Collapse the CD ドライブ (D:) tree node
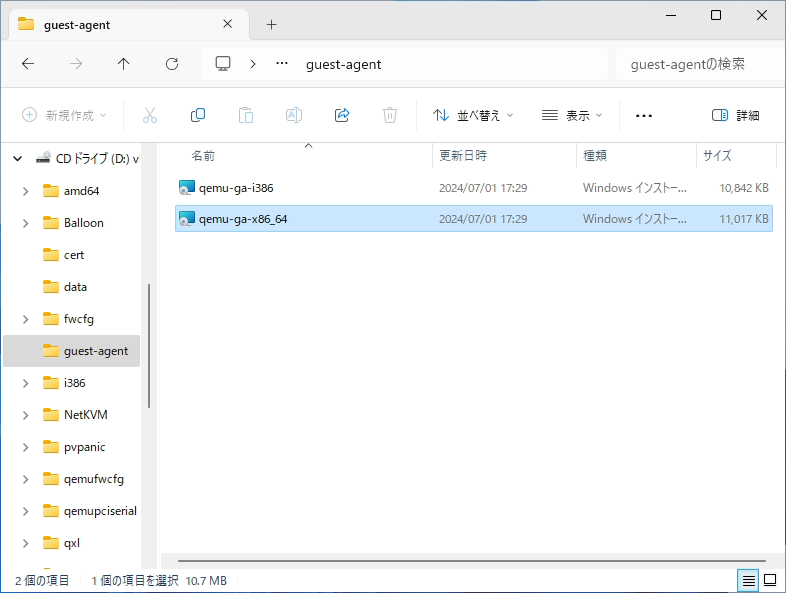786x593 pixels. [18, 159]
